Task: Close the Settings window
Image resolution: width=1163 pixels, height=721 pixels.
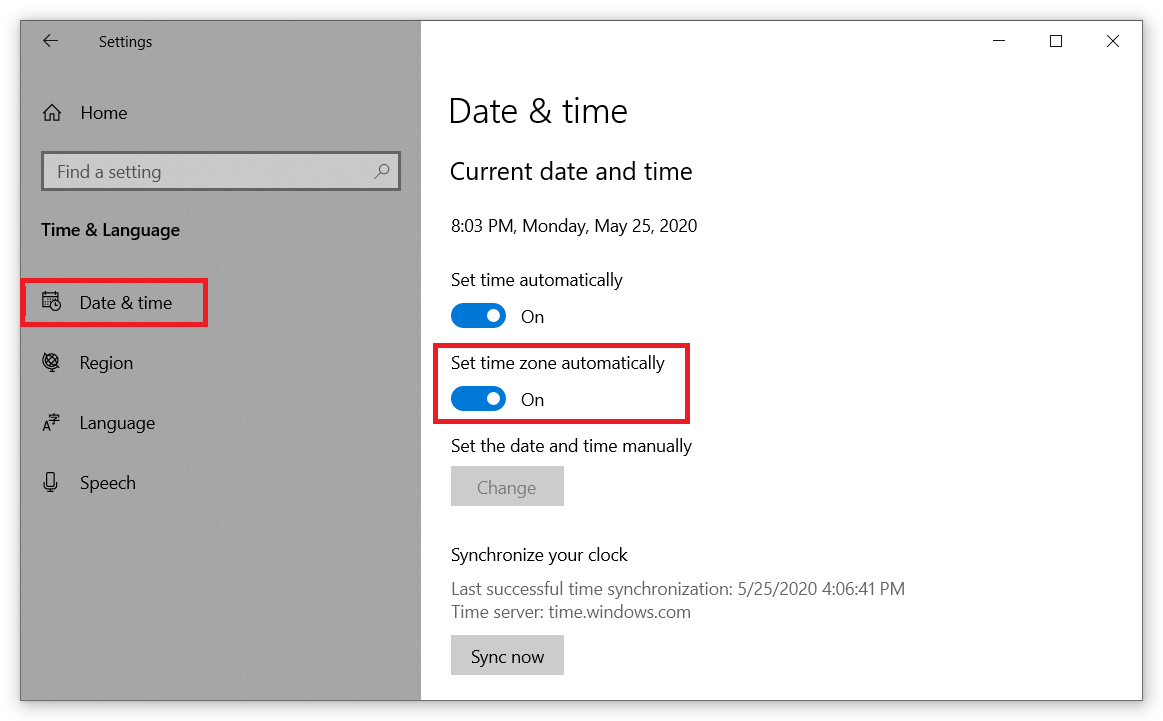Action: [1113, 41]
